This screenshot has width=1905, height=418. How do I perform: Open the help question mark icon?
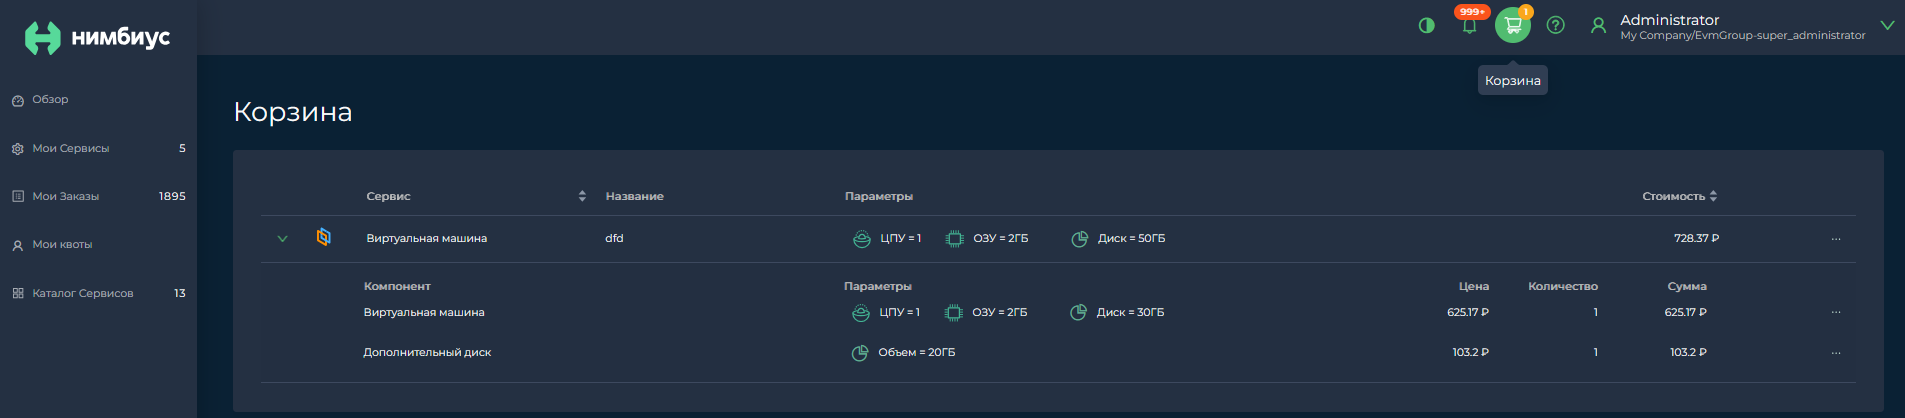(x=1555, y=25)
